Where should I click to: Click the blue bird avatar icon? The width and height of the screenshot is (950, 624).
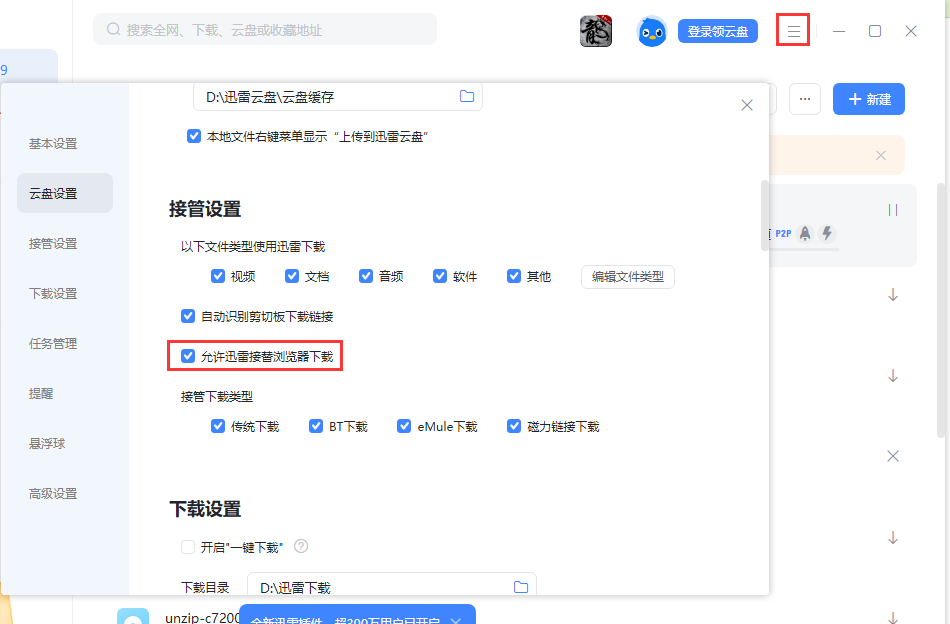(652, 32)
